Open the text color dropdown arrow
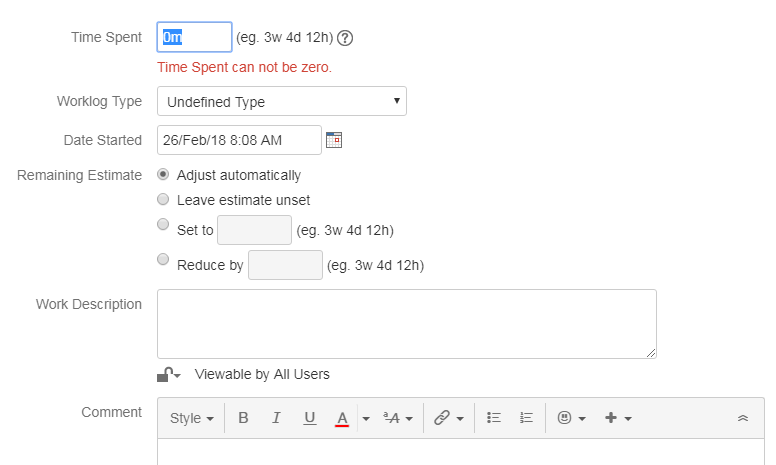Viewport: 776px width, 465px height. 366,418
